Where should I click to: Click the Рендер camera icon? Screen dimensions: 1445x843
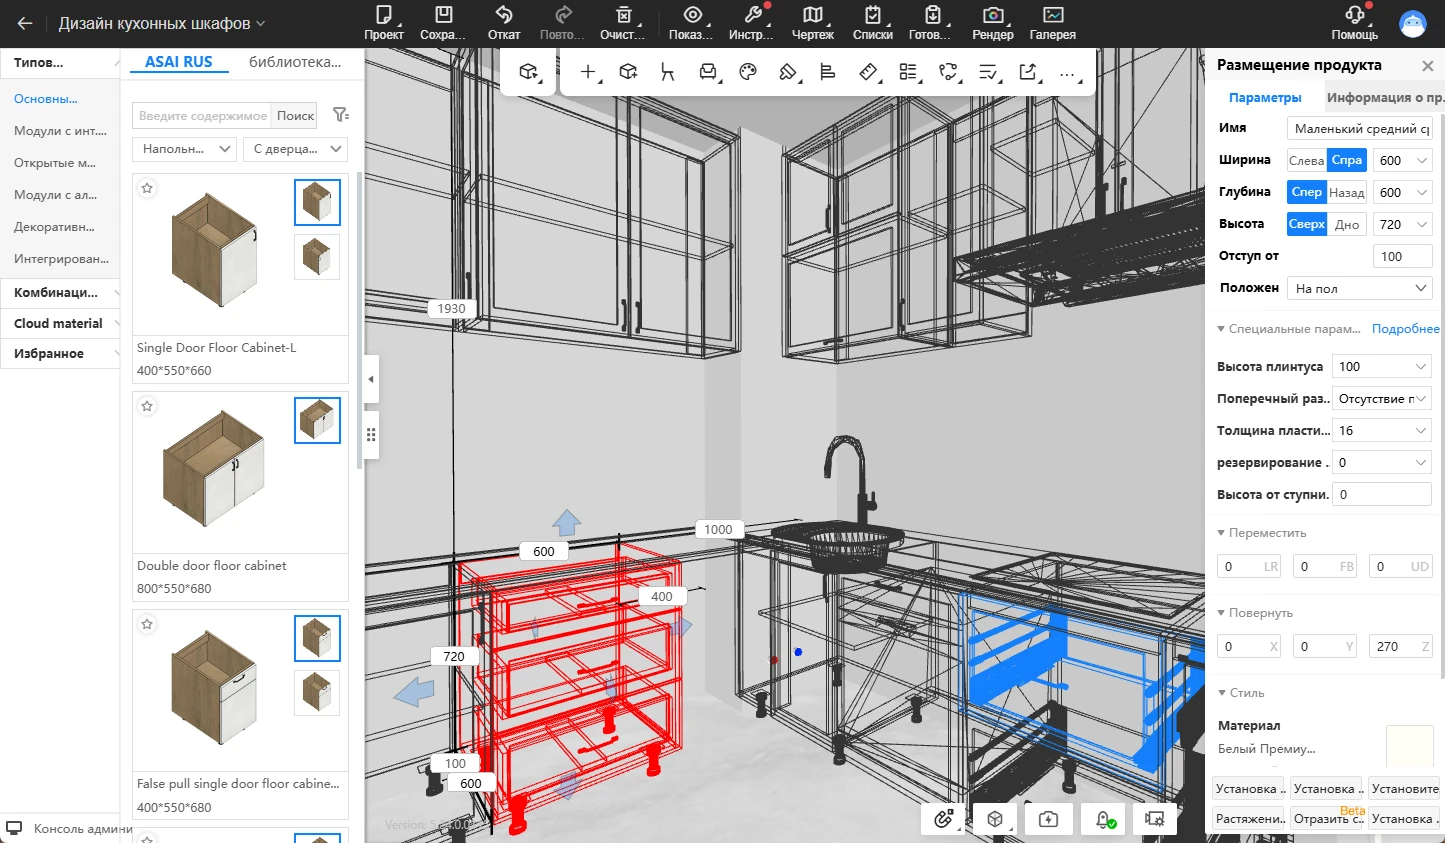click(x=992, y=16)
